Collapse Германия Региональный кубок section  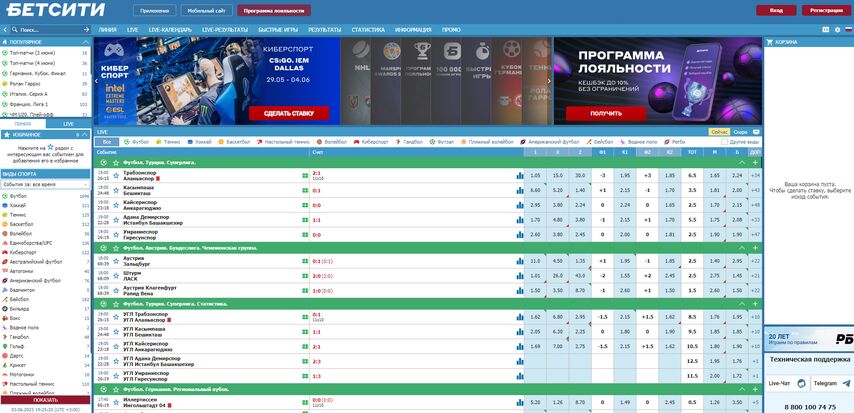[741, 390]
